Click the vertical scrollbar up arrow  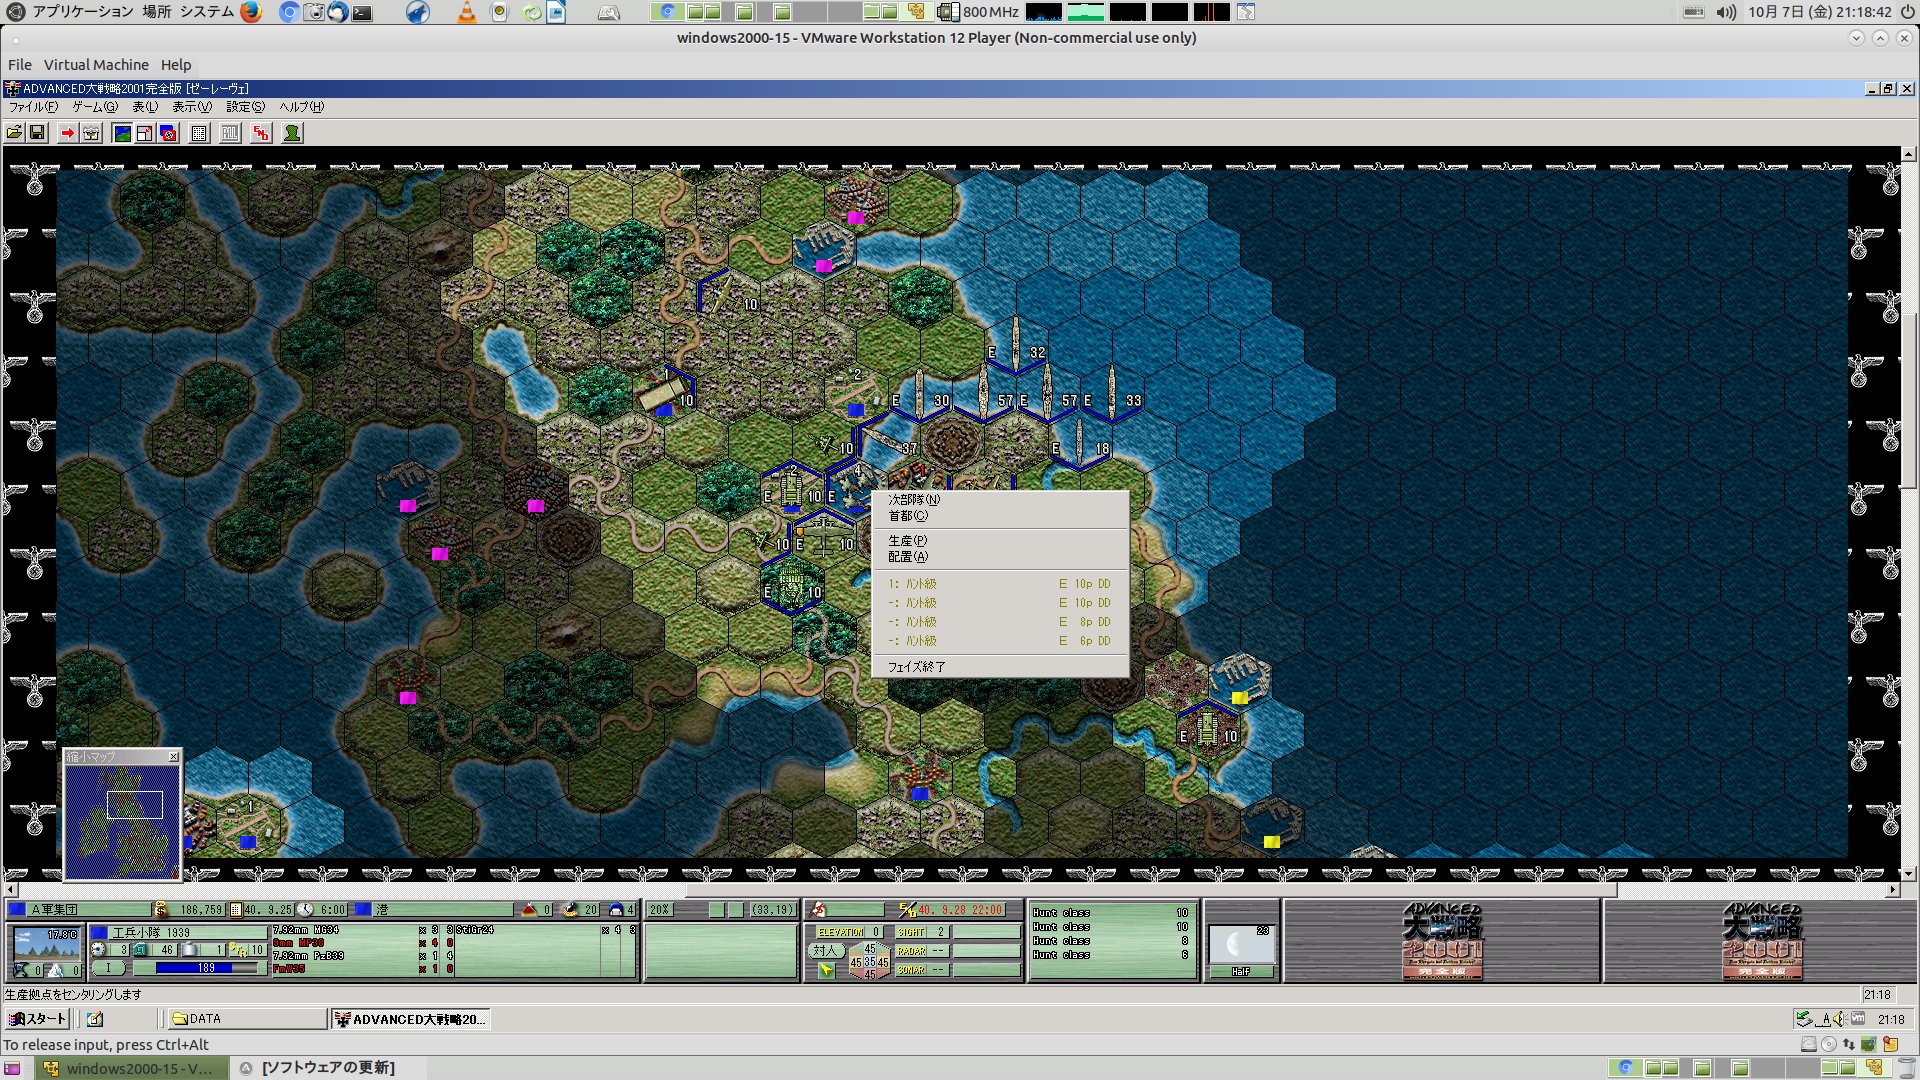[1909, 154]
